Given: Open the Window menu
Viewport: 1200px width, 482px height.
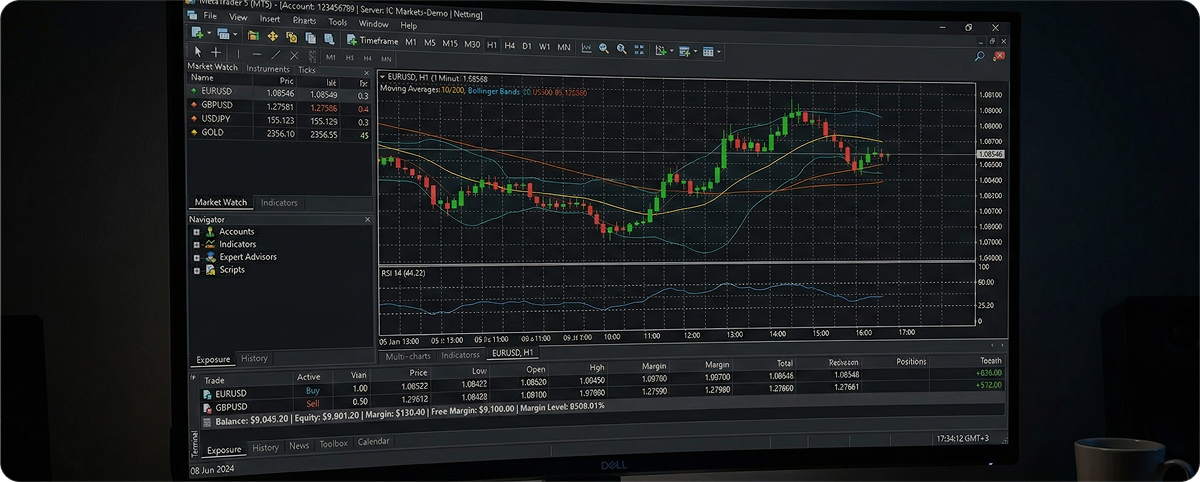Looking at the screenshot, I should [x=374, y=24].
